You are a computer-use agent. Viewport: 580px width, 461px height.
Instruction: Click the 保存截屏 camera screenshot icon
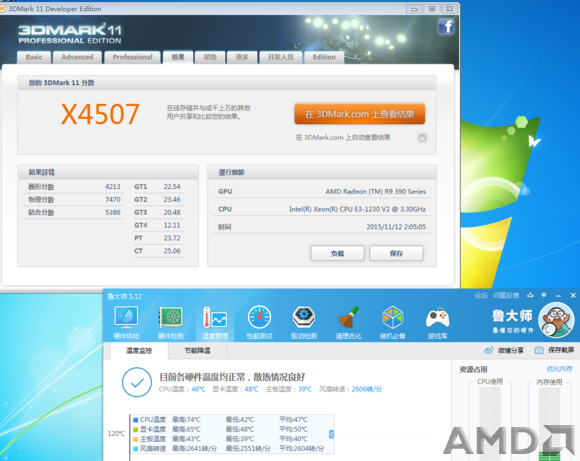(x=539, y=350)
